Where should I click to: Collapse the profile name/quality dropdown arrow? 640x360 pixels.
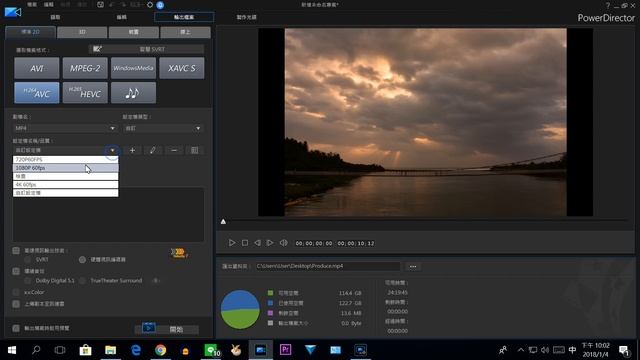pyautogui.click(x=112, y=150)
